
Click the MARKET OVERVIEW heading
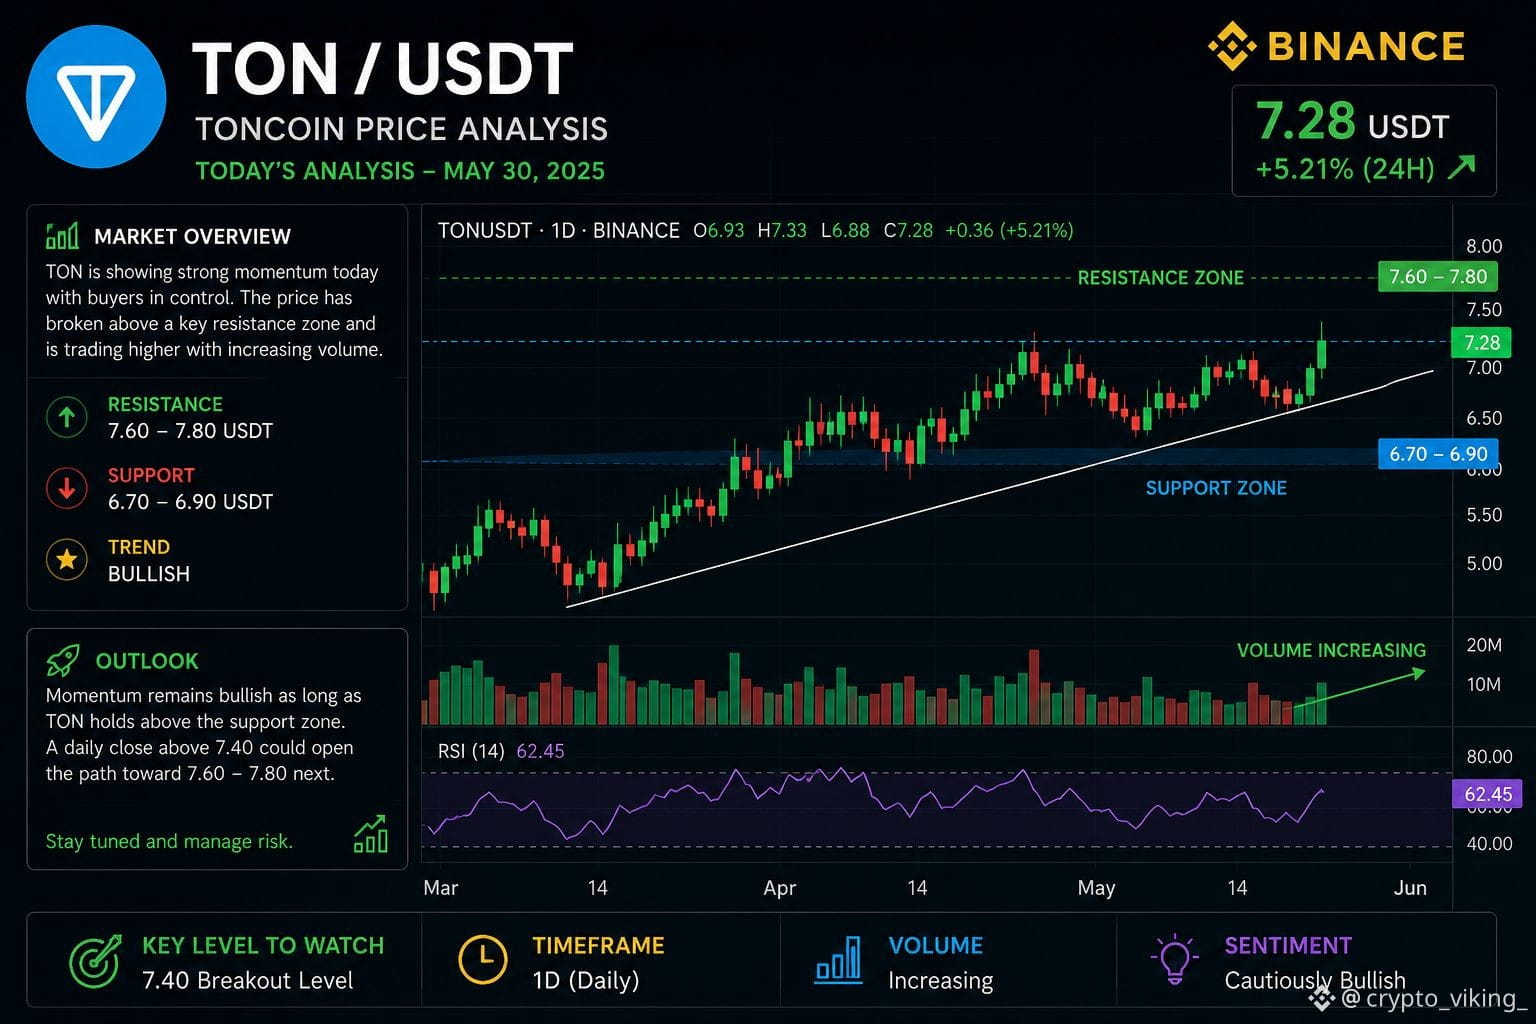coord(192,236)
